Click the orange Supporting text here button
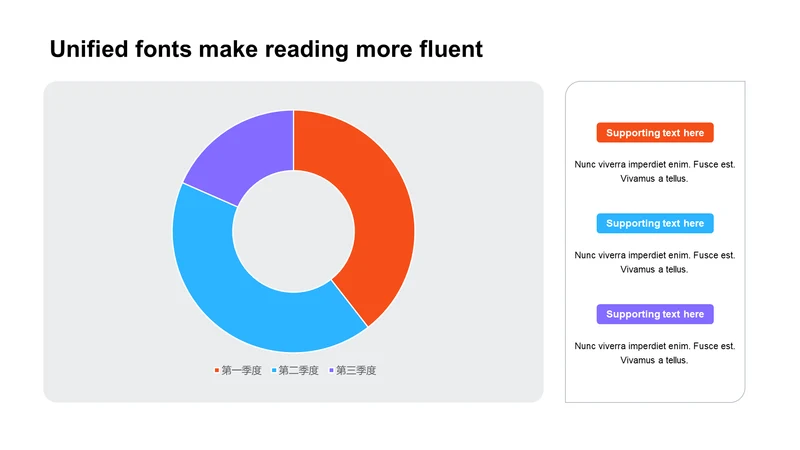This screenshot has height=450, width=800. [x=655, y=133]
